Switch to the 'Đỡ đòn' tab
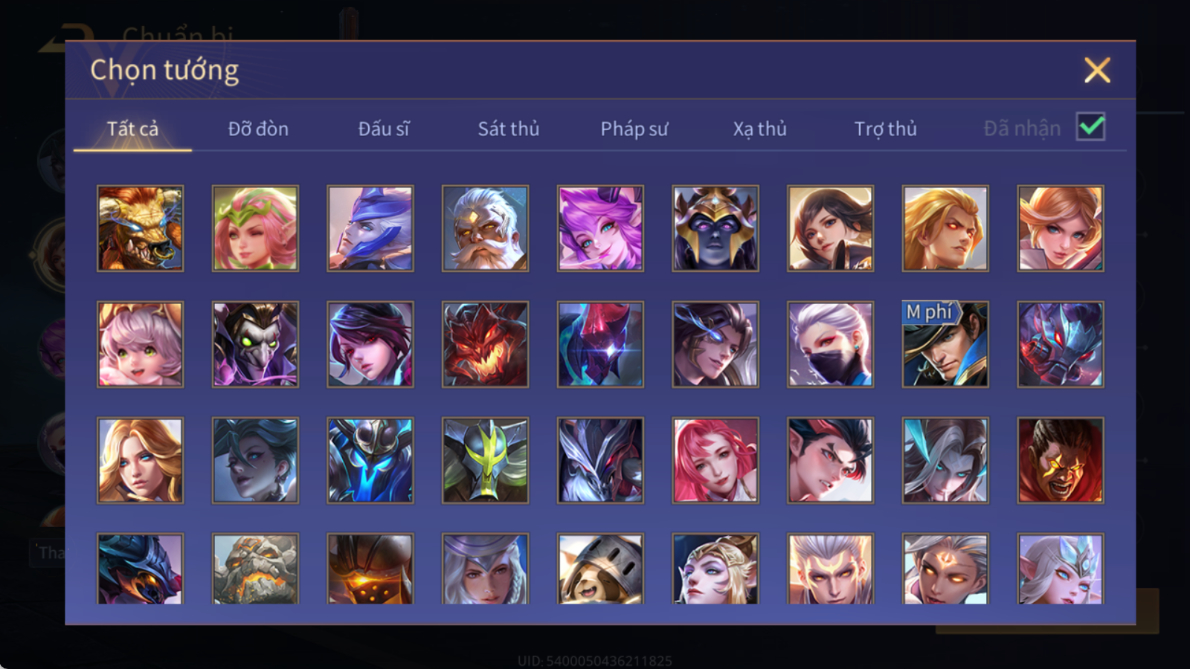 (258, 129)
